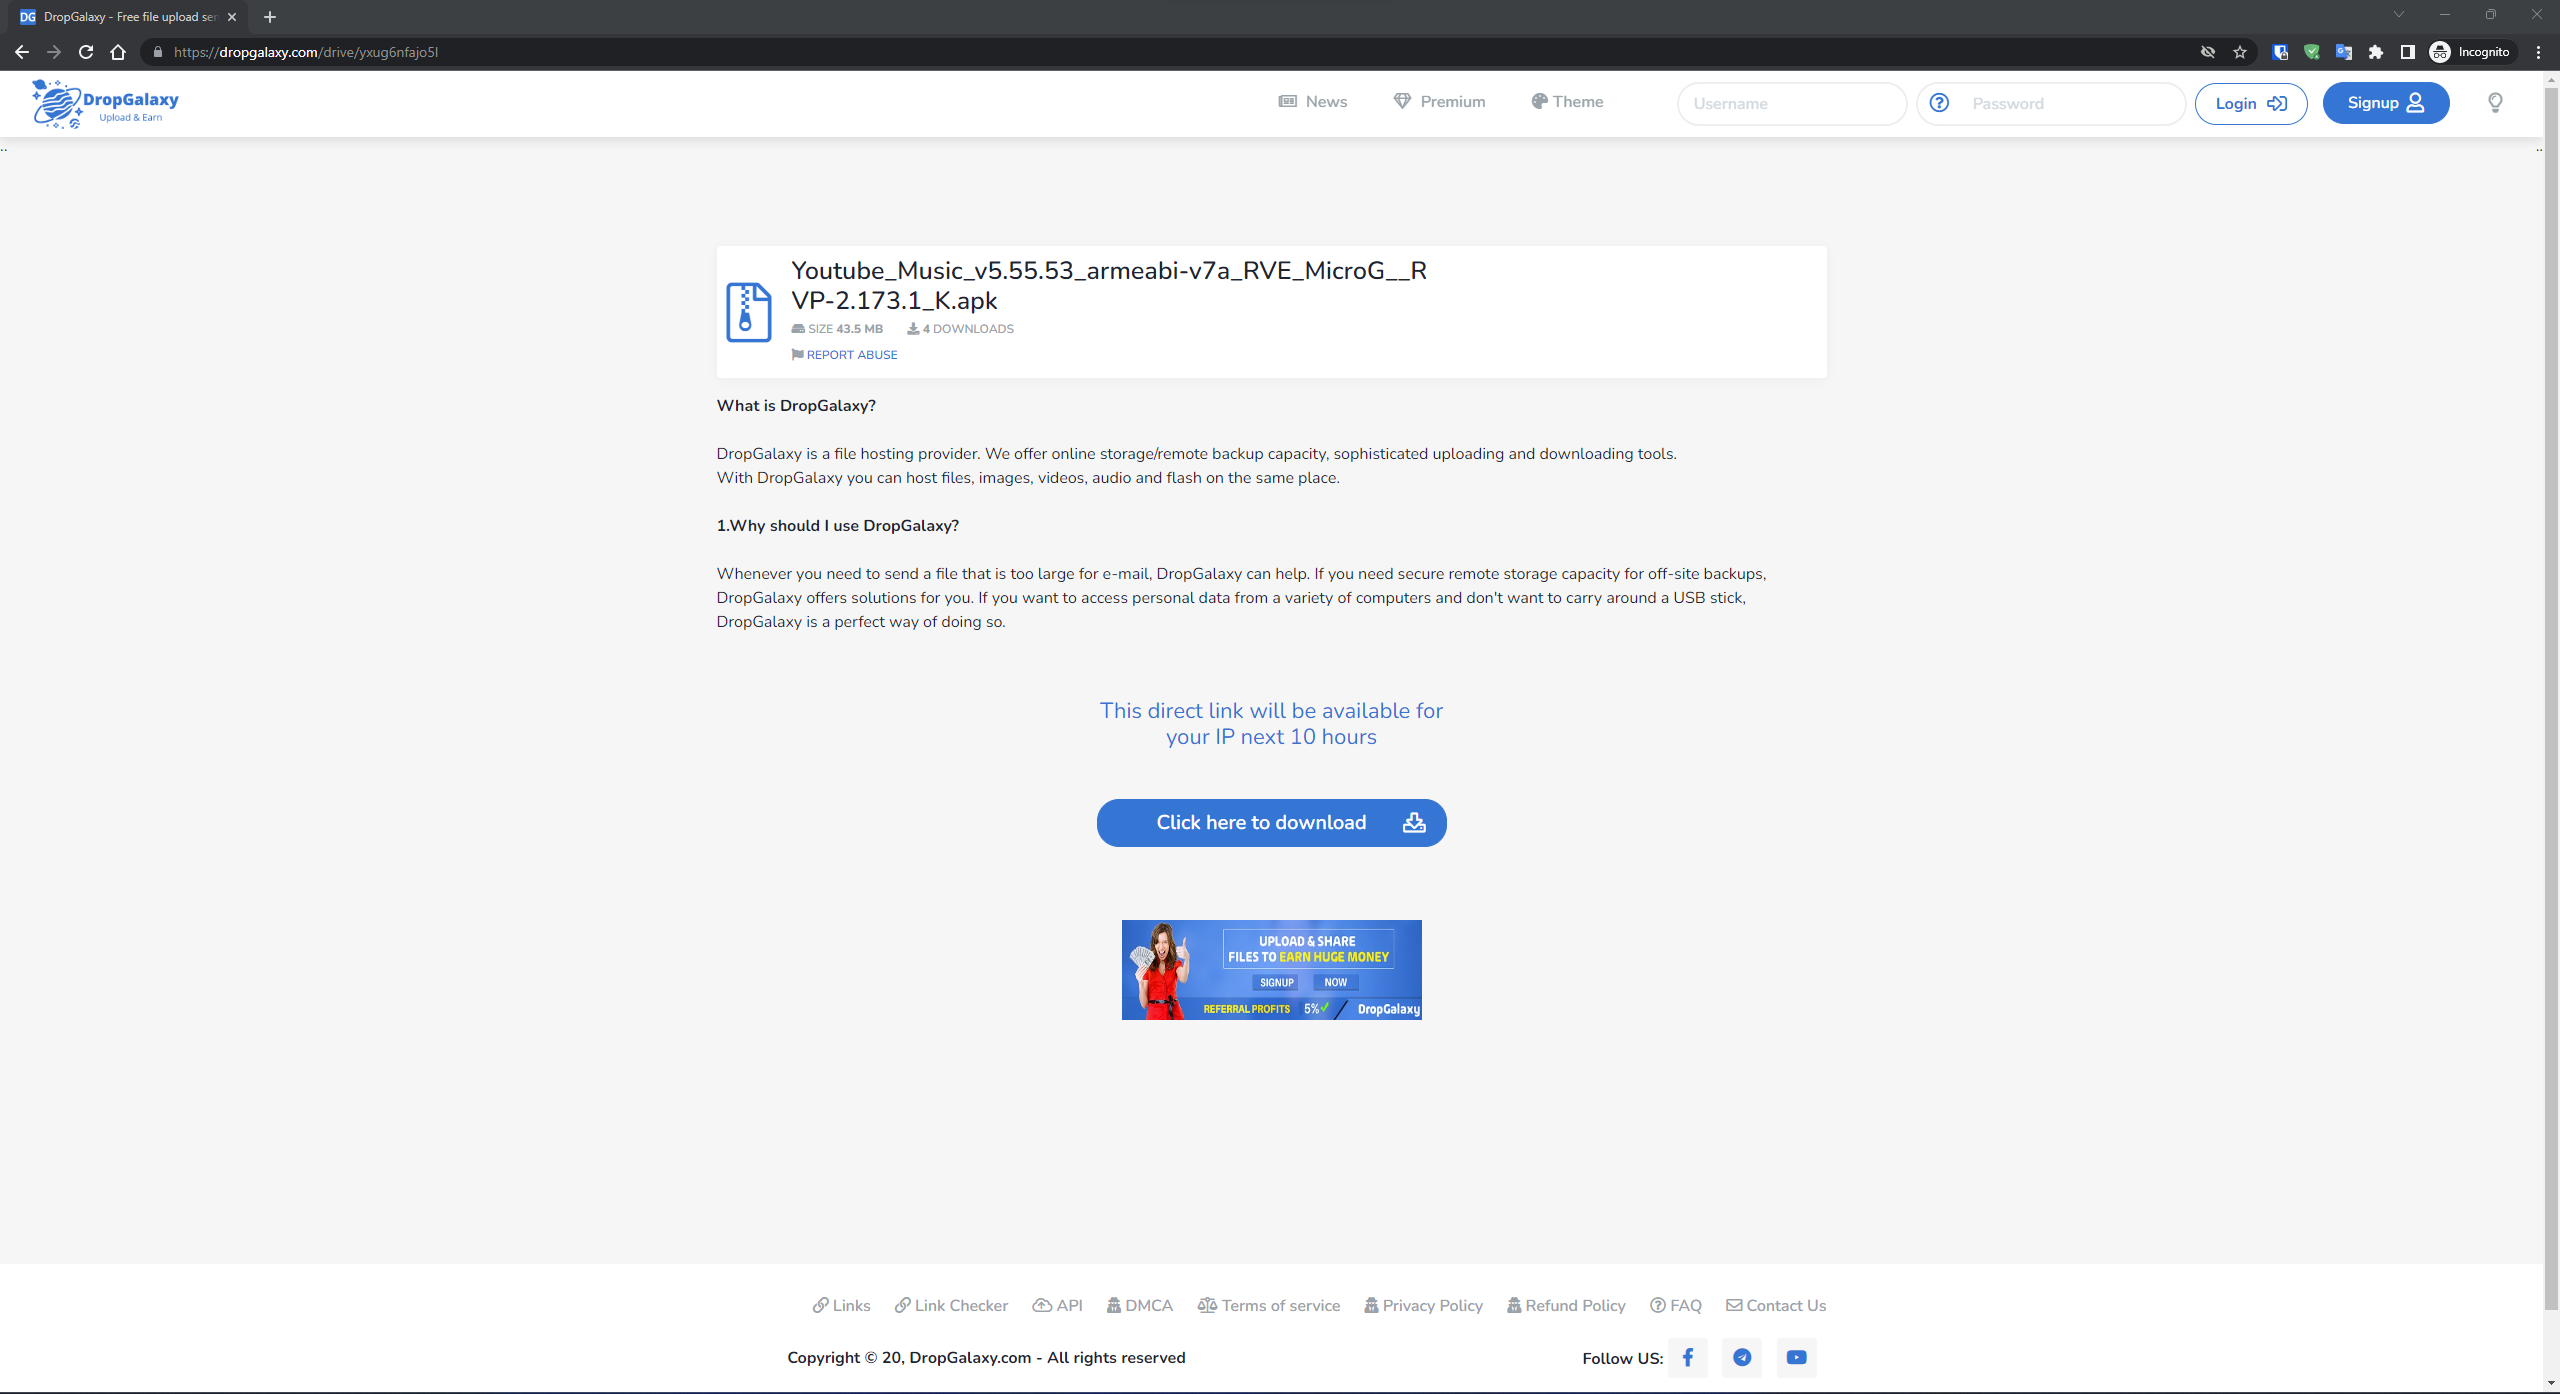Open YouTube channel via footer icon
The height and width of the screenshot is (1394, 2560).
pos(1796,1357)
